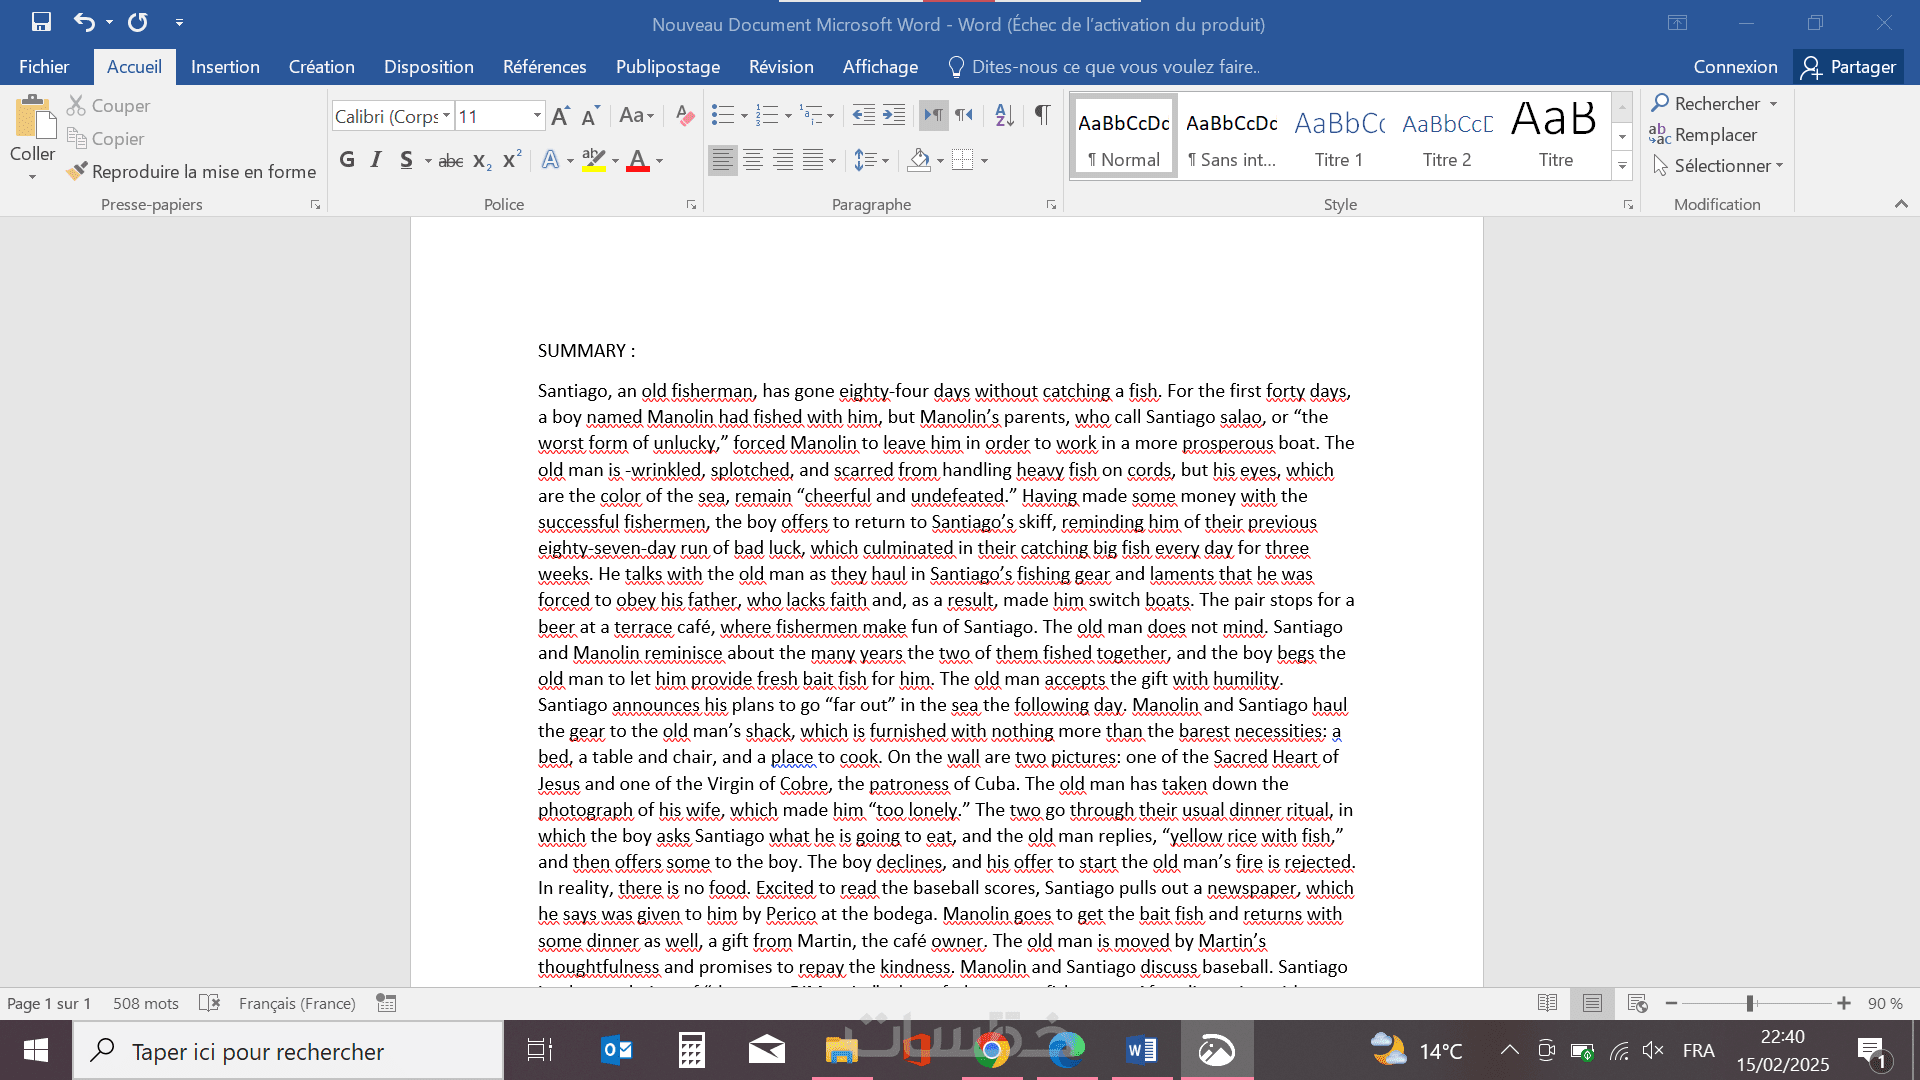
Task: Align text left
Action: click(x=722, y=160)
